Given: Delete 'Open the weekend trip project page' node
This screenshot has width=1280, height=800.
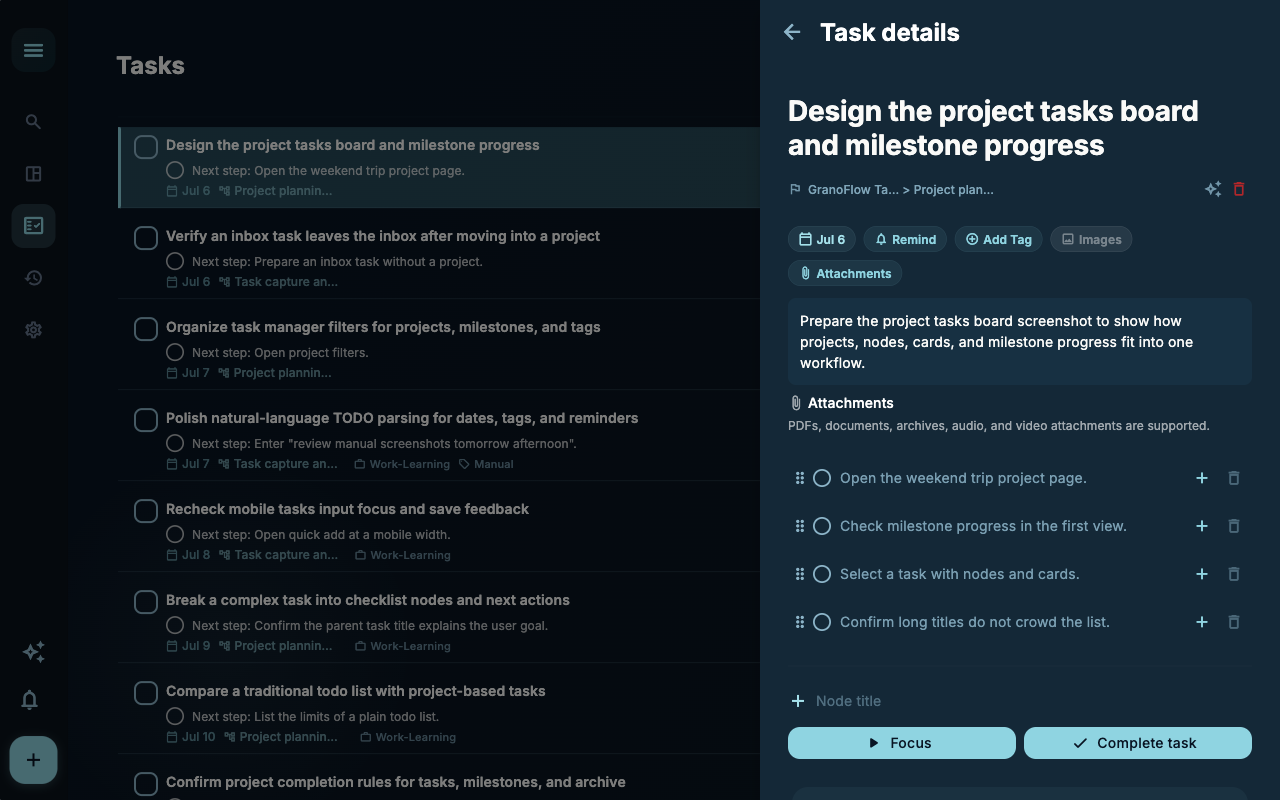Looking at the screenshot, I should click(x=1234, y=478).
